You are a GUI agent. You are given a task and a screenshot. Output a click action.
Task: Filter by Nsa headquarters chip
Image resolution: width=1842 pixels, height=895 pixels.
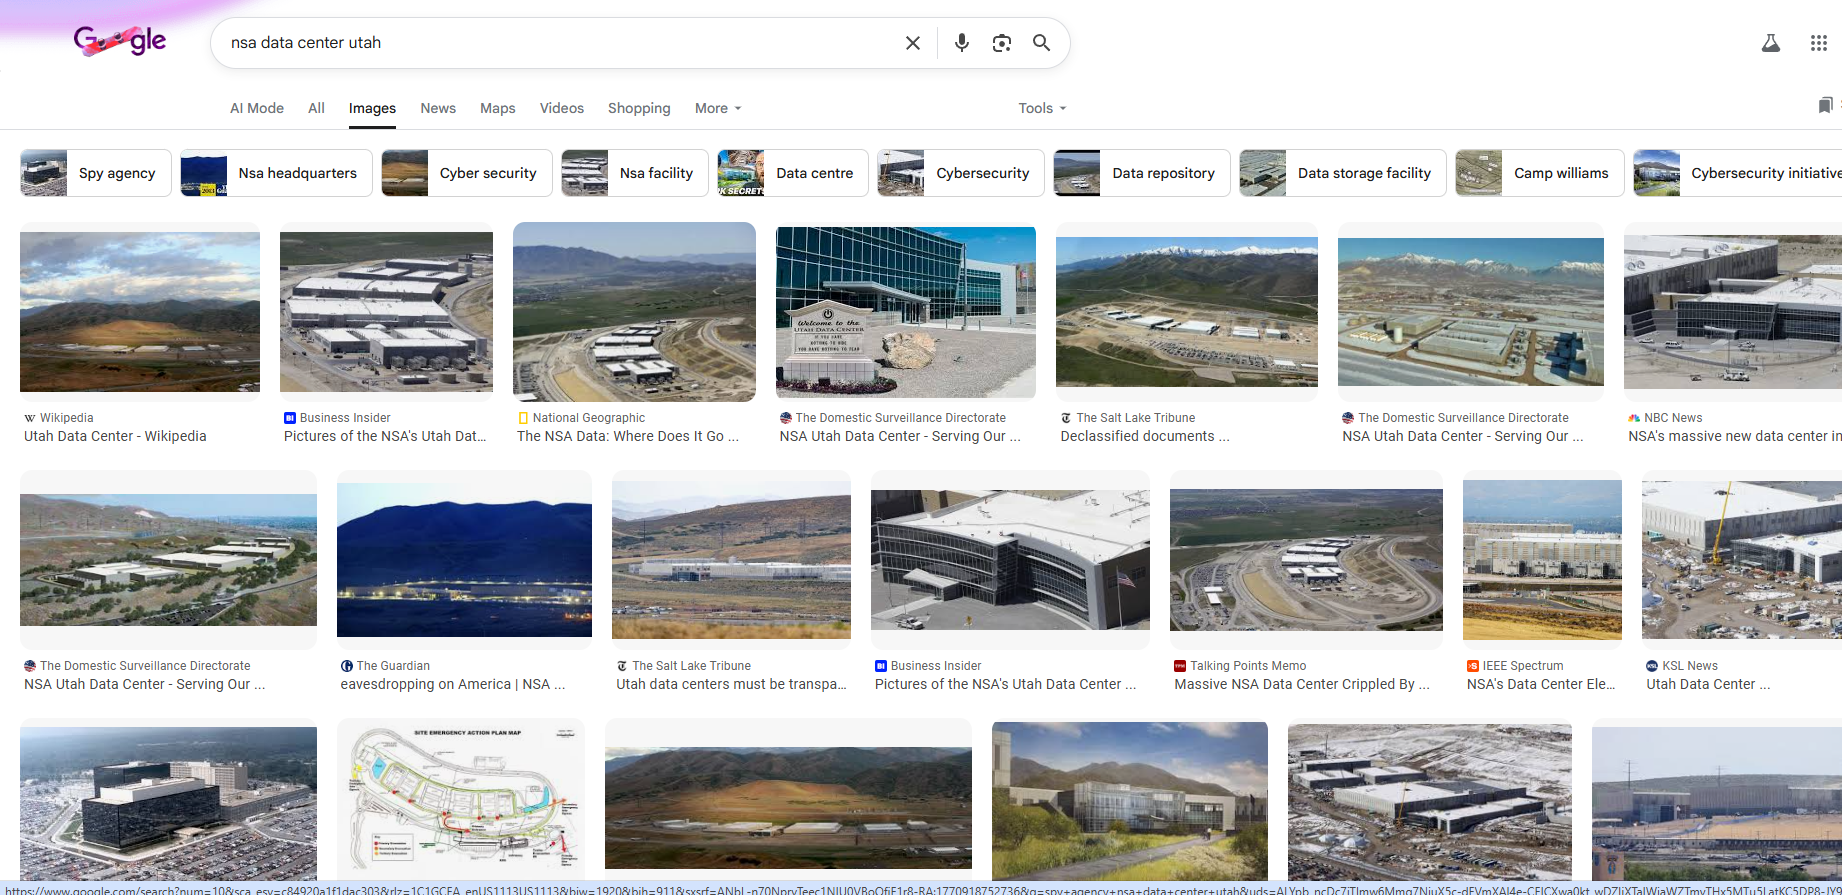276,173
